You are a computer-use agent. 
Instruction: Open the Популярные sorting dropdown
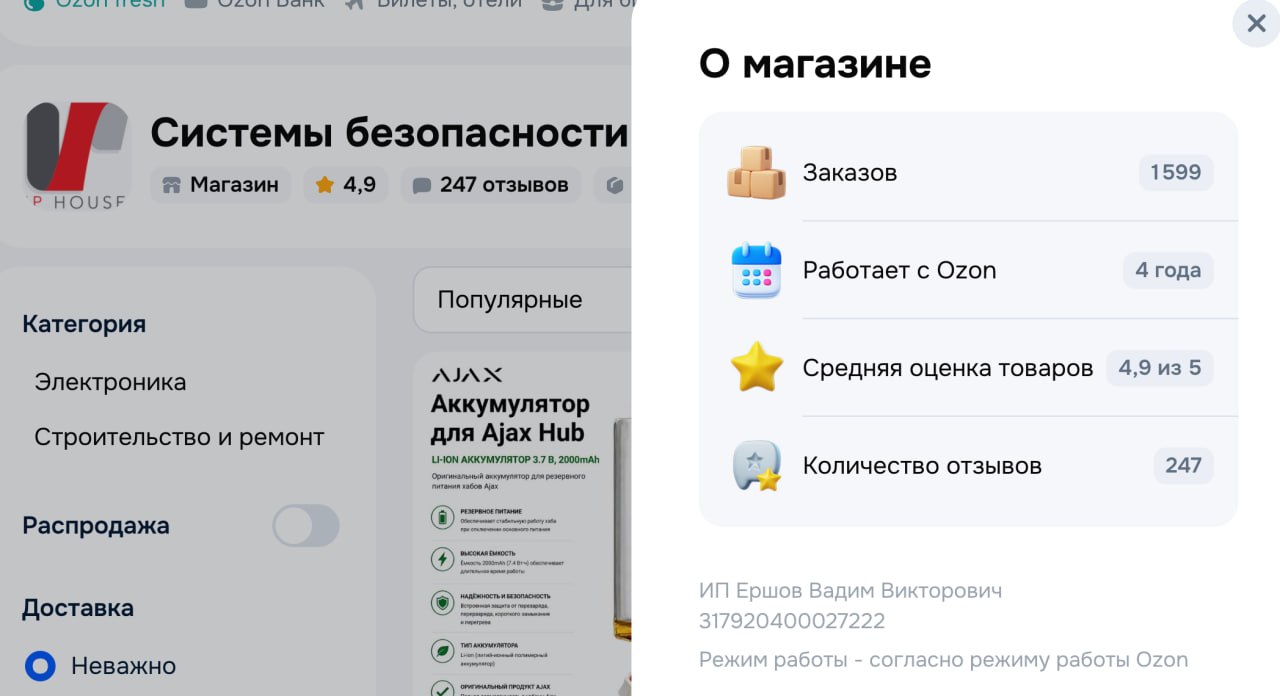[x=522, y=299]
